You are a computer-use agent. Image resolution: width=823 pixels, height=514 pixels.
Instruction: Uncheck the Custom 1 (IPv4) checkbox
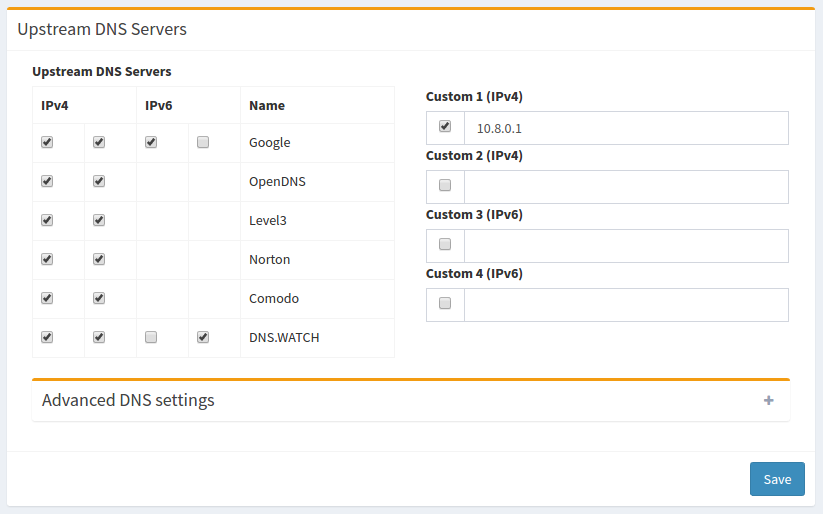click(445, 127)
